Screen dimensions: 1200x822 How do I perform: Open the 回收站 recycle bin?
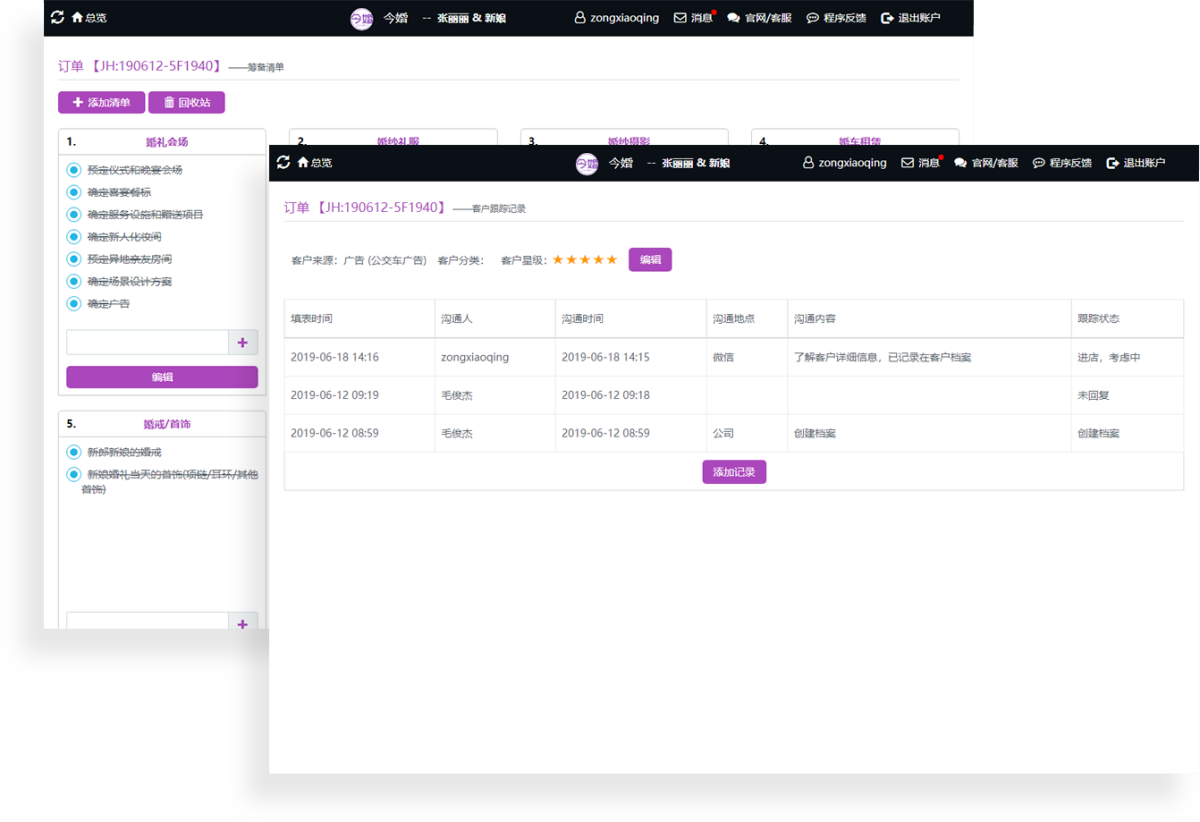point(187,102)
